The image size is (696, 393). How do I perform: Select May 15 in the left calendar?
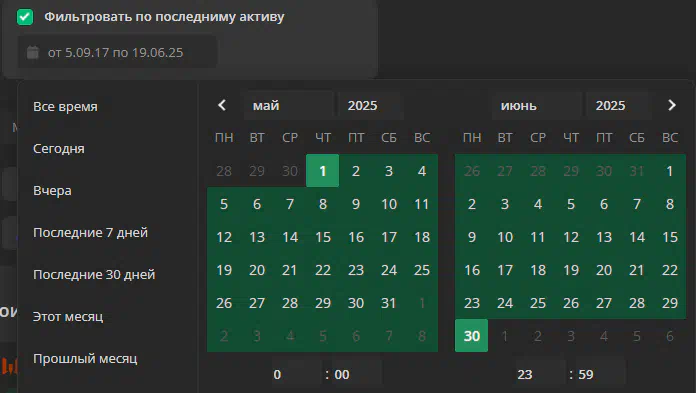tap(323, 237)
